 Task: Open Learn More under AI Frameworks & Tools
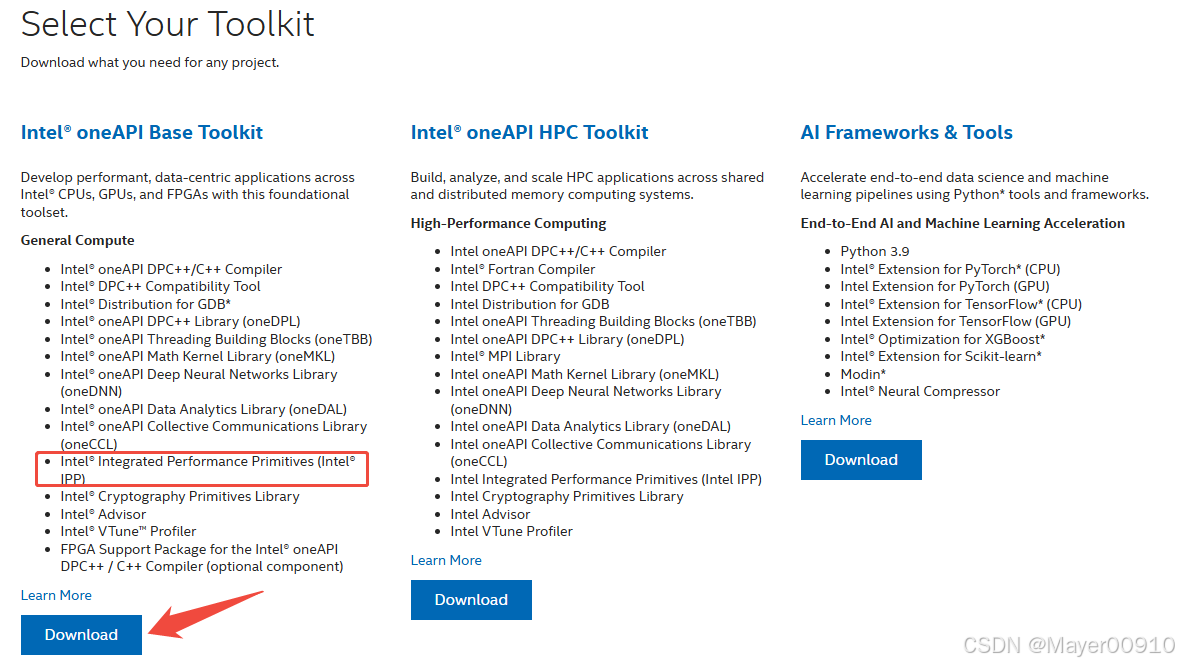836,419
